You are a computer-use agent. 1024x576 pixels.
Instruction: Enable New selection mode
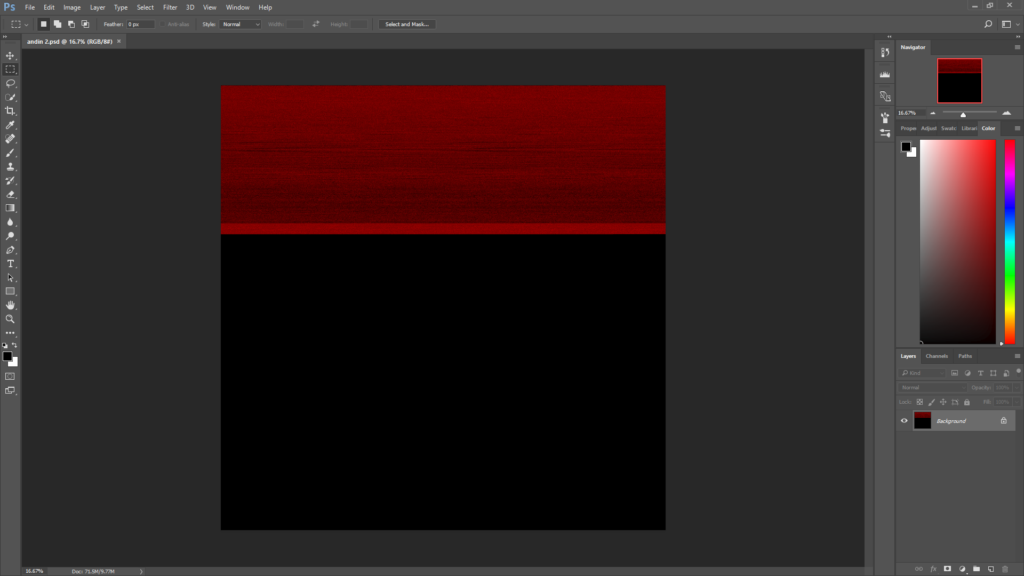(x=44, y=24)
